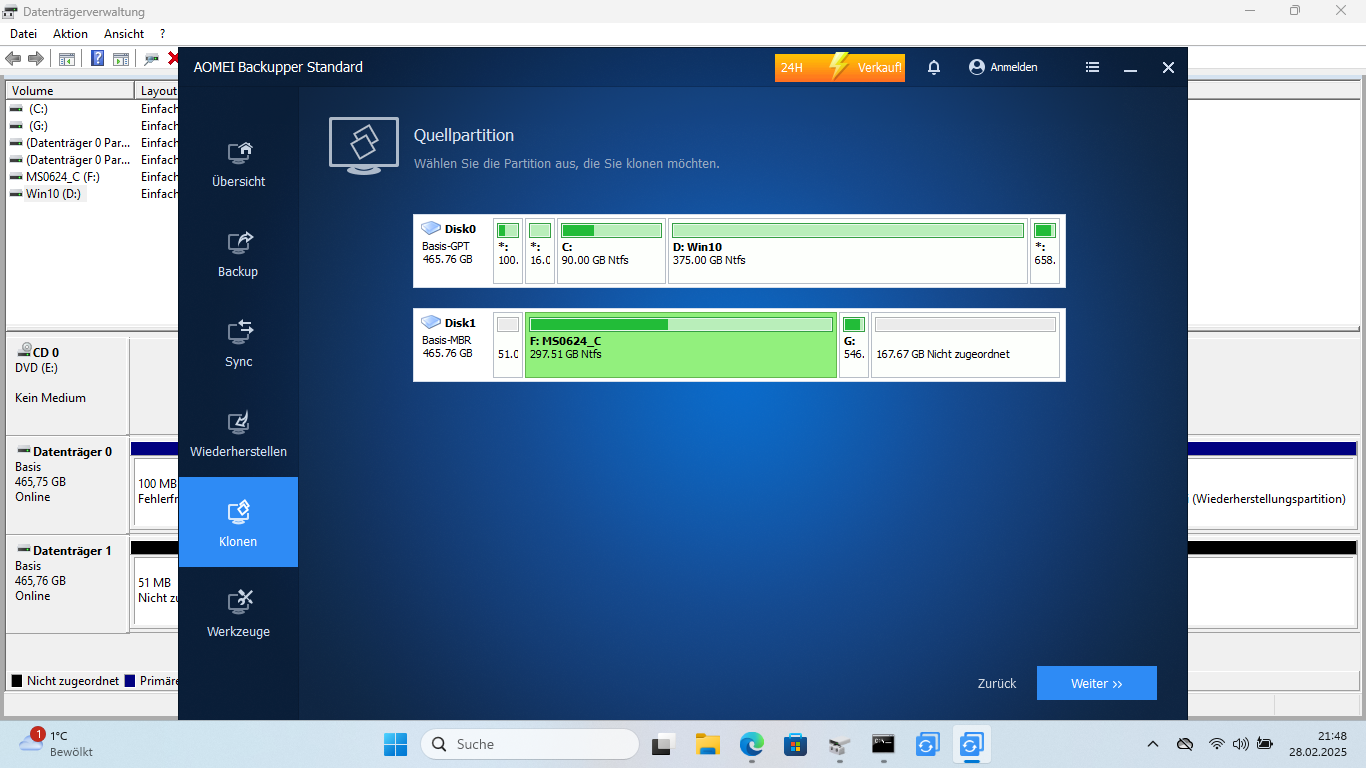Click the 51 MB area on Datenträger 1
The width and height of the screenshot is (1366, 768).
tap(155, 590)
